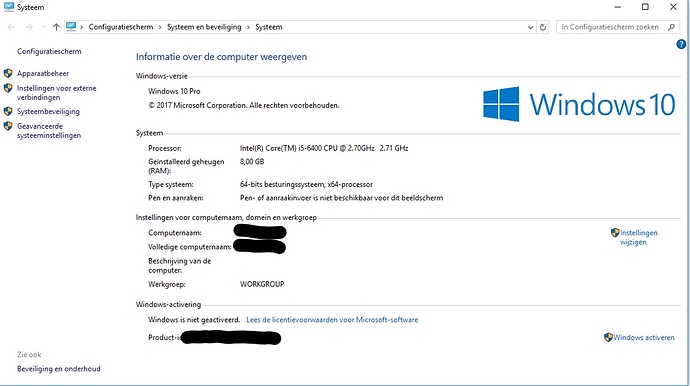Expand breadcrumb chevron after Systeem en beveiliging
690x386 pixels.
click(249, 27)
